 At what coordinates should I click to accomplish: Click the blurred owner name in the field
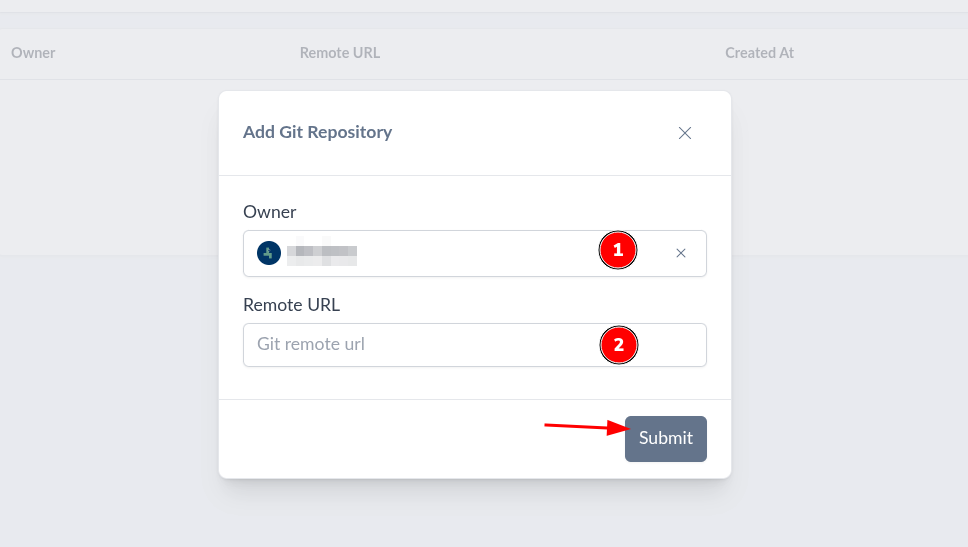point(322,254)
